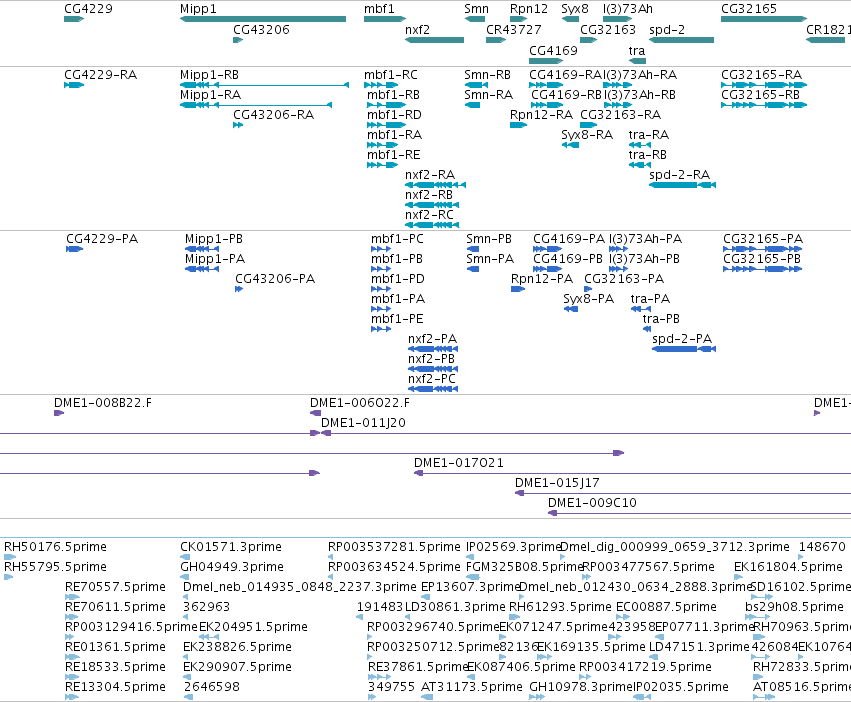Select the mbf1-RD transcript label

pyautogui.click(x=394, y=115)
